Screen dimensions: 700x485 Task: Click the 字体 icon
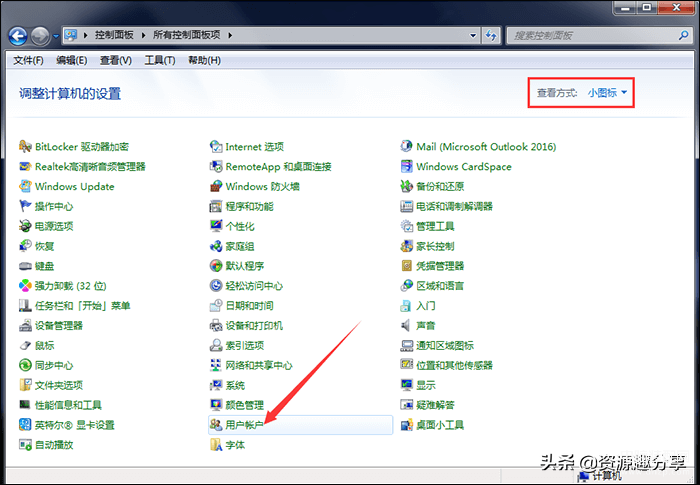[x=216, y=445]
